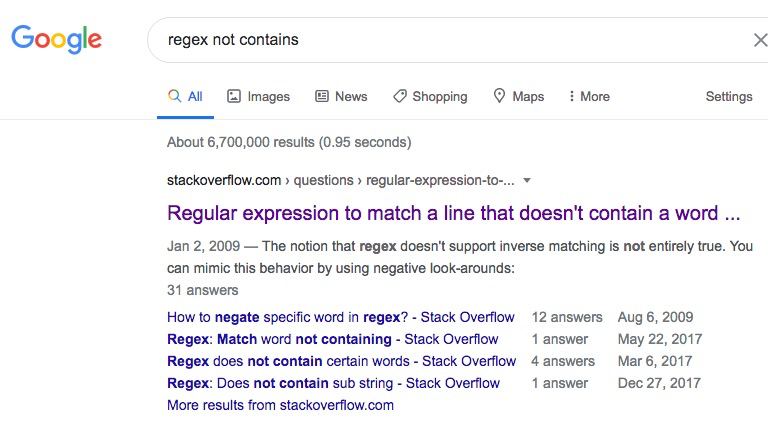Switch to the Images tab
The image size is (768, 432).
tap(259, 96)
